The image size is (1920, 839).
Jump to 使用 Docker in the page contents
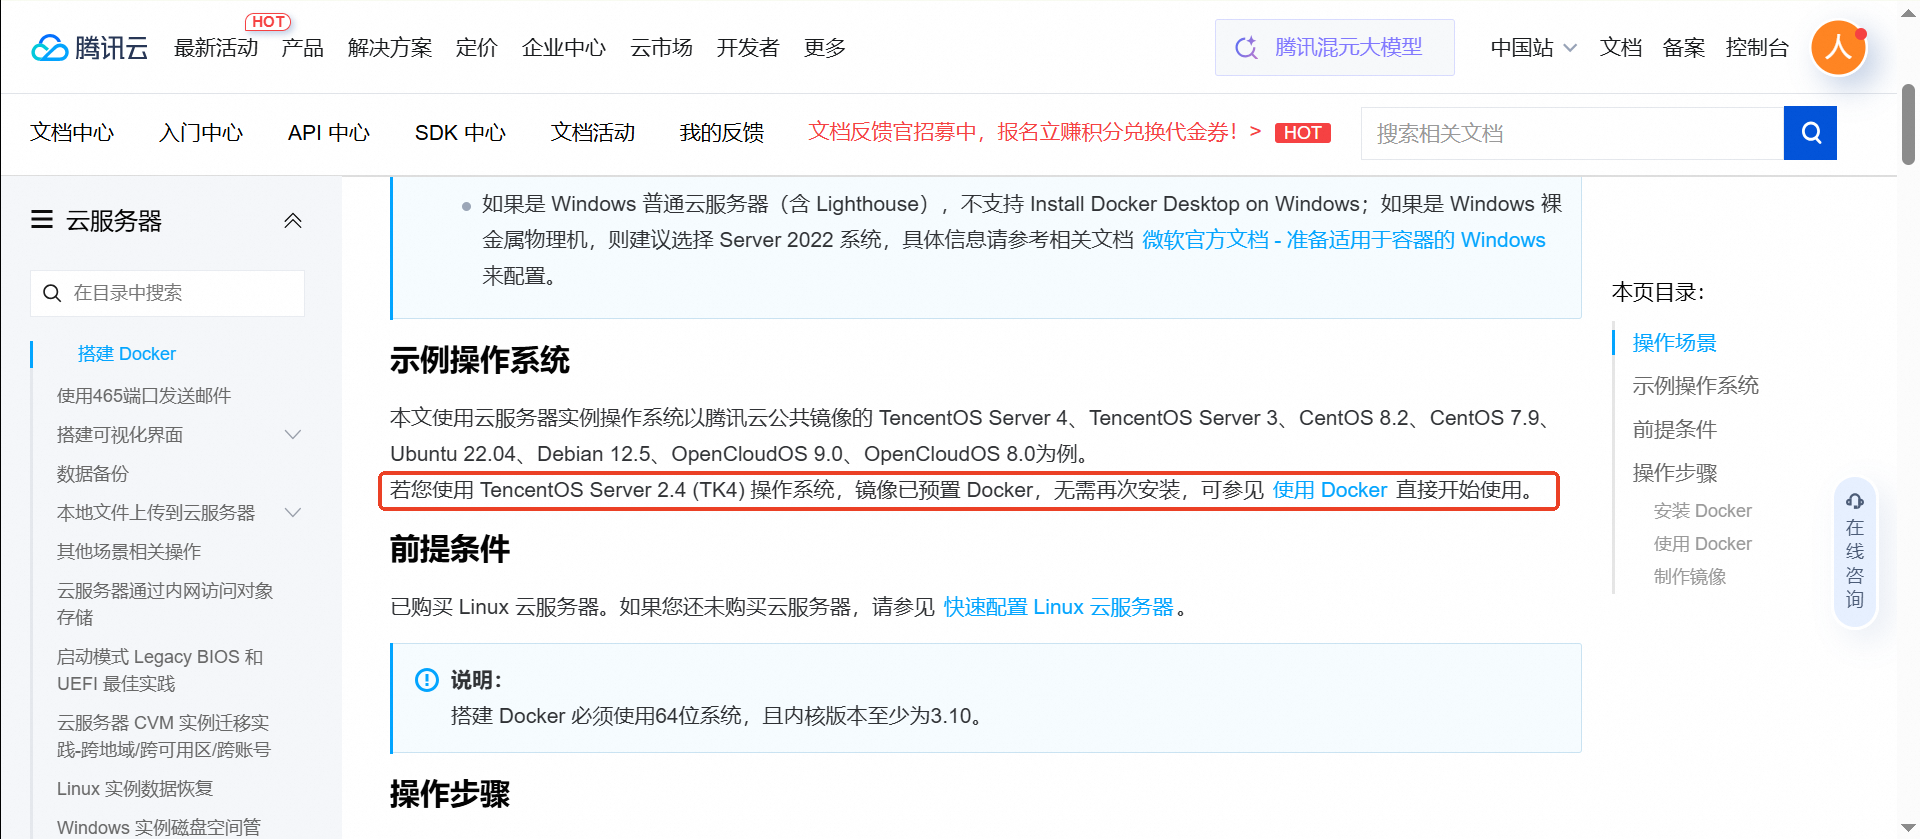tap(1702, 544)
